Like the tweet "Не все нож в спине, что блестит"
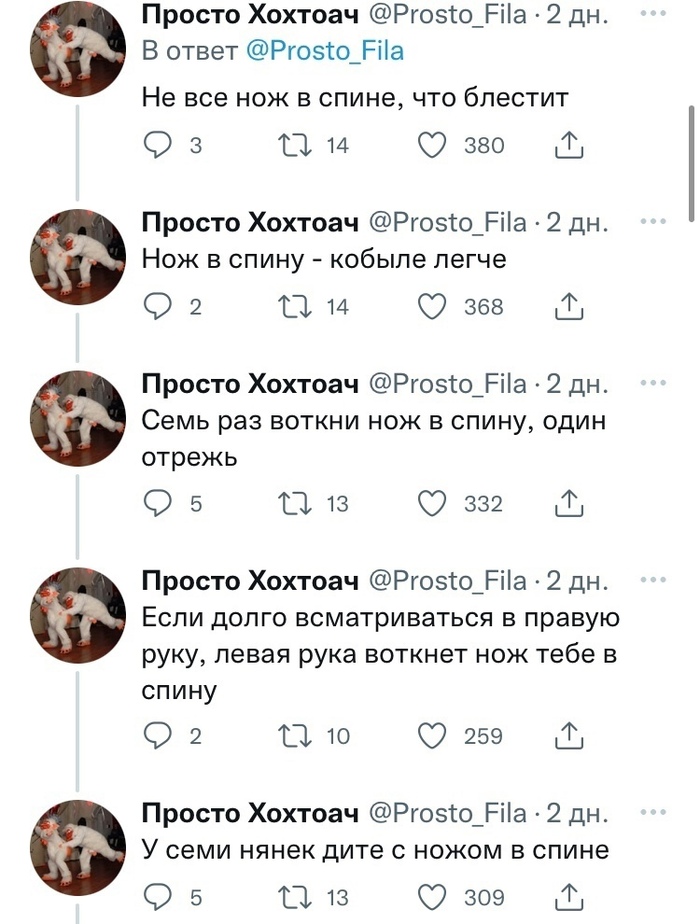 tap(431, 146)
